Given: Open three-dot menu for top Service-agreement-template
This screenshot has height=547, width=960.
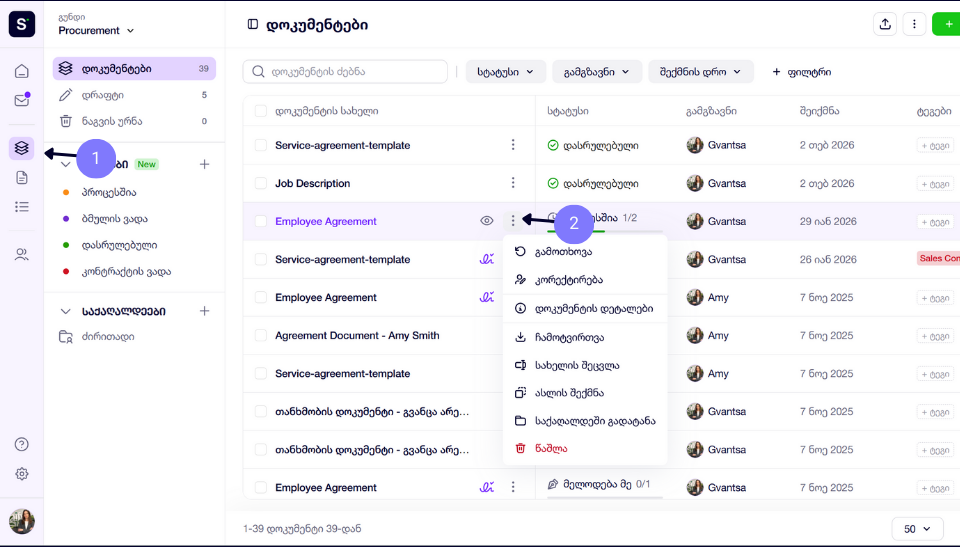Looking at the screenshot, I should 513,145.
